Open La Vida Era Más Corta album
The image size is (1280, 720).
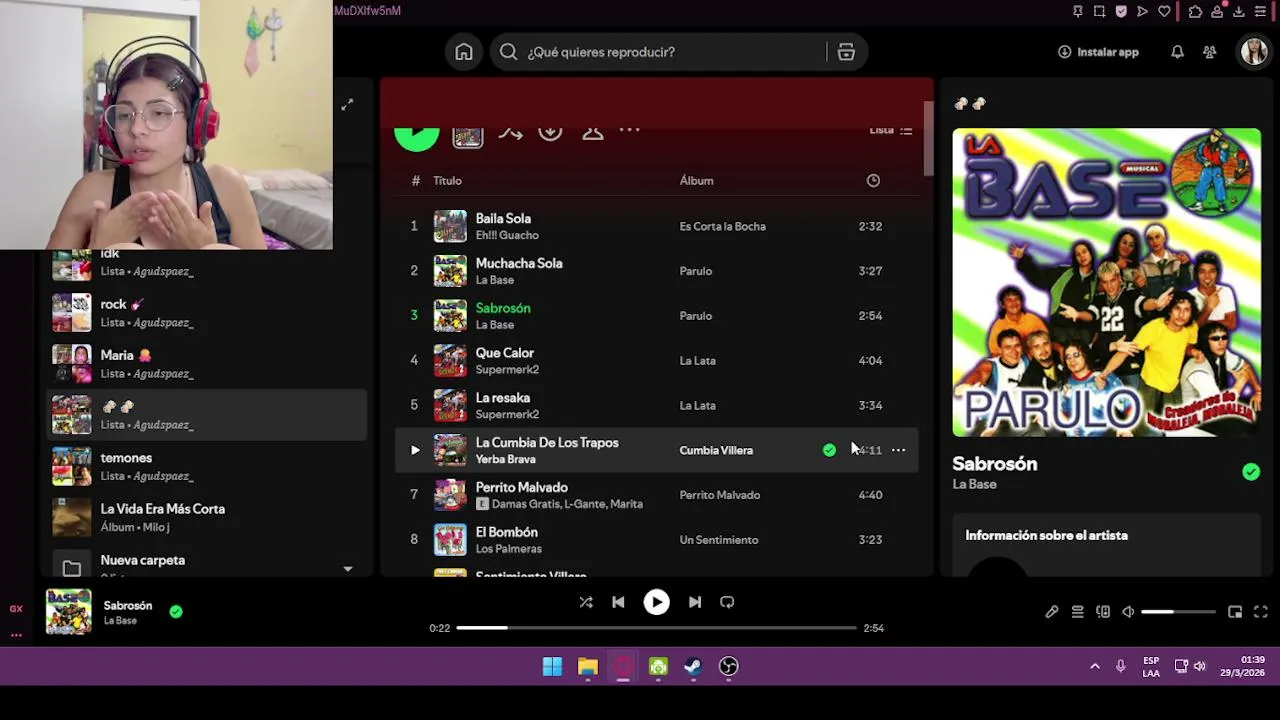coord(208,517)
